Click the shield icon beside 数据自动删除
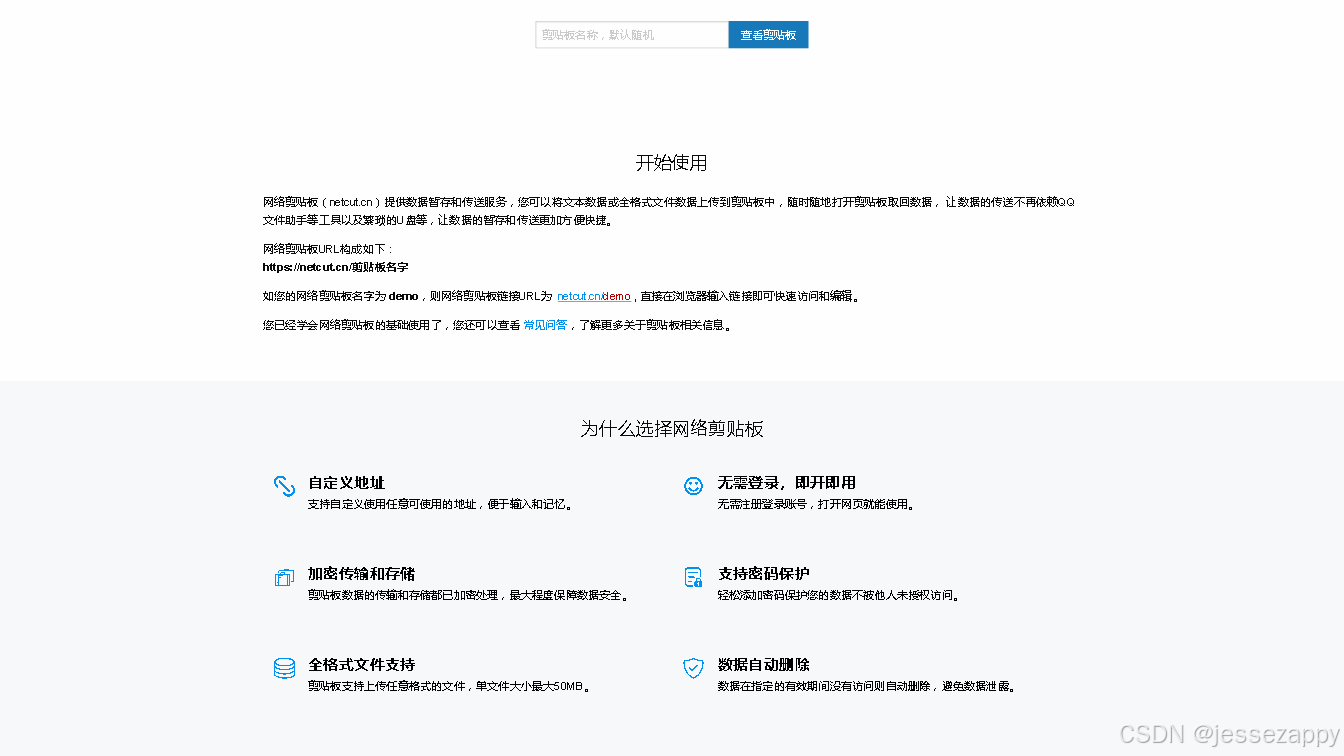The height and width of the screenshot is (756, 1344). click(693, 668)
